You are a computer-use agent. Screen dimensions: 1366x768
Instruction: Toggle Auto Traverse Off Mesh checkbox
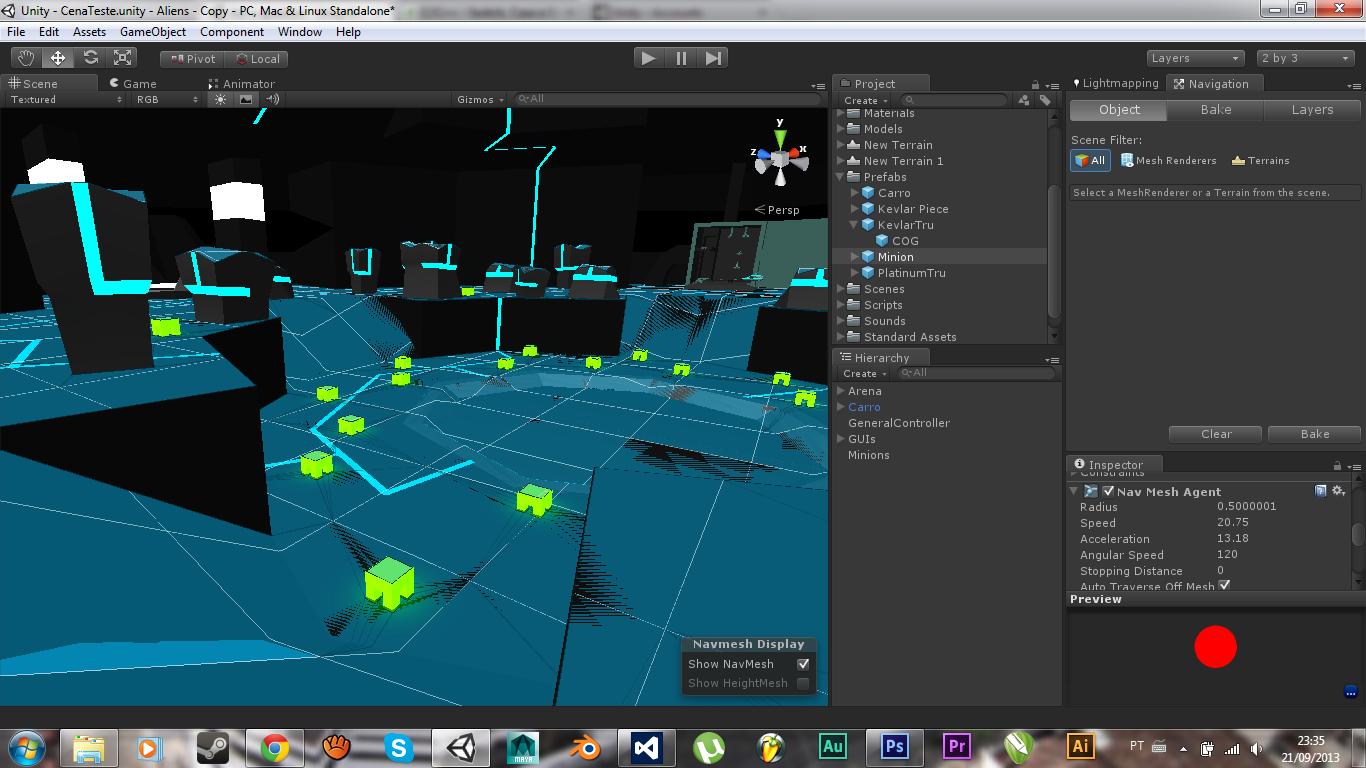tap(1225, 586)
